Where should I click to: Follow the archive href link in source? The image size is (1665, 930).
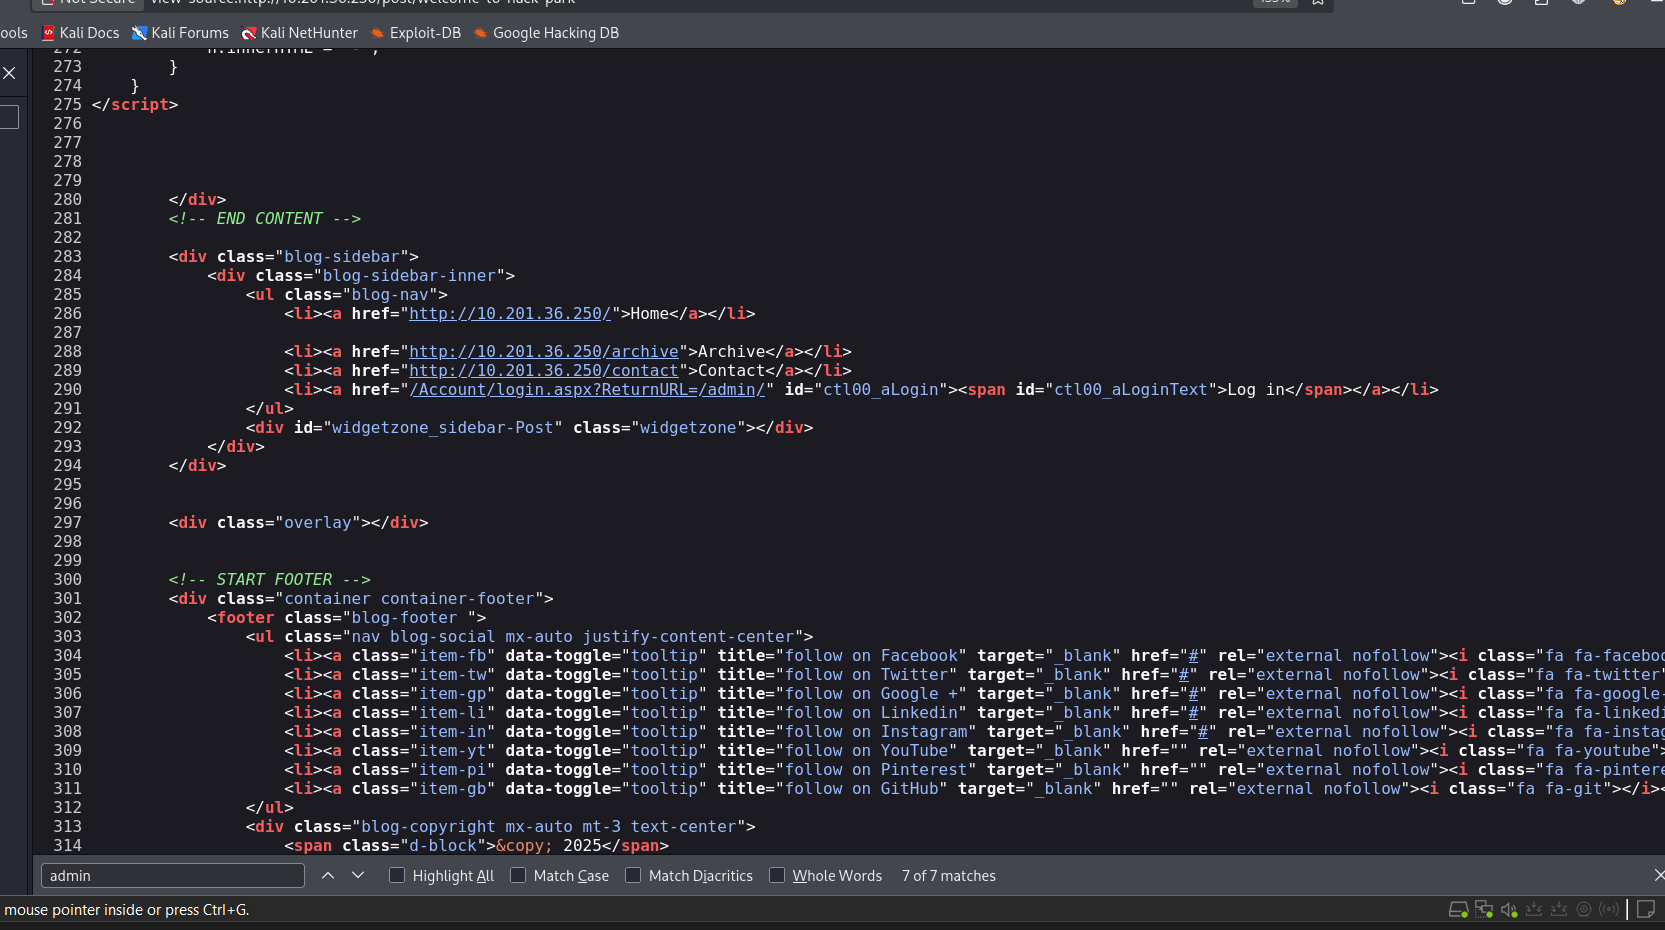click(x=544, y=352)
